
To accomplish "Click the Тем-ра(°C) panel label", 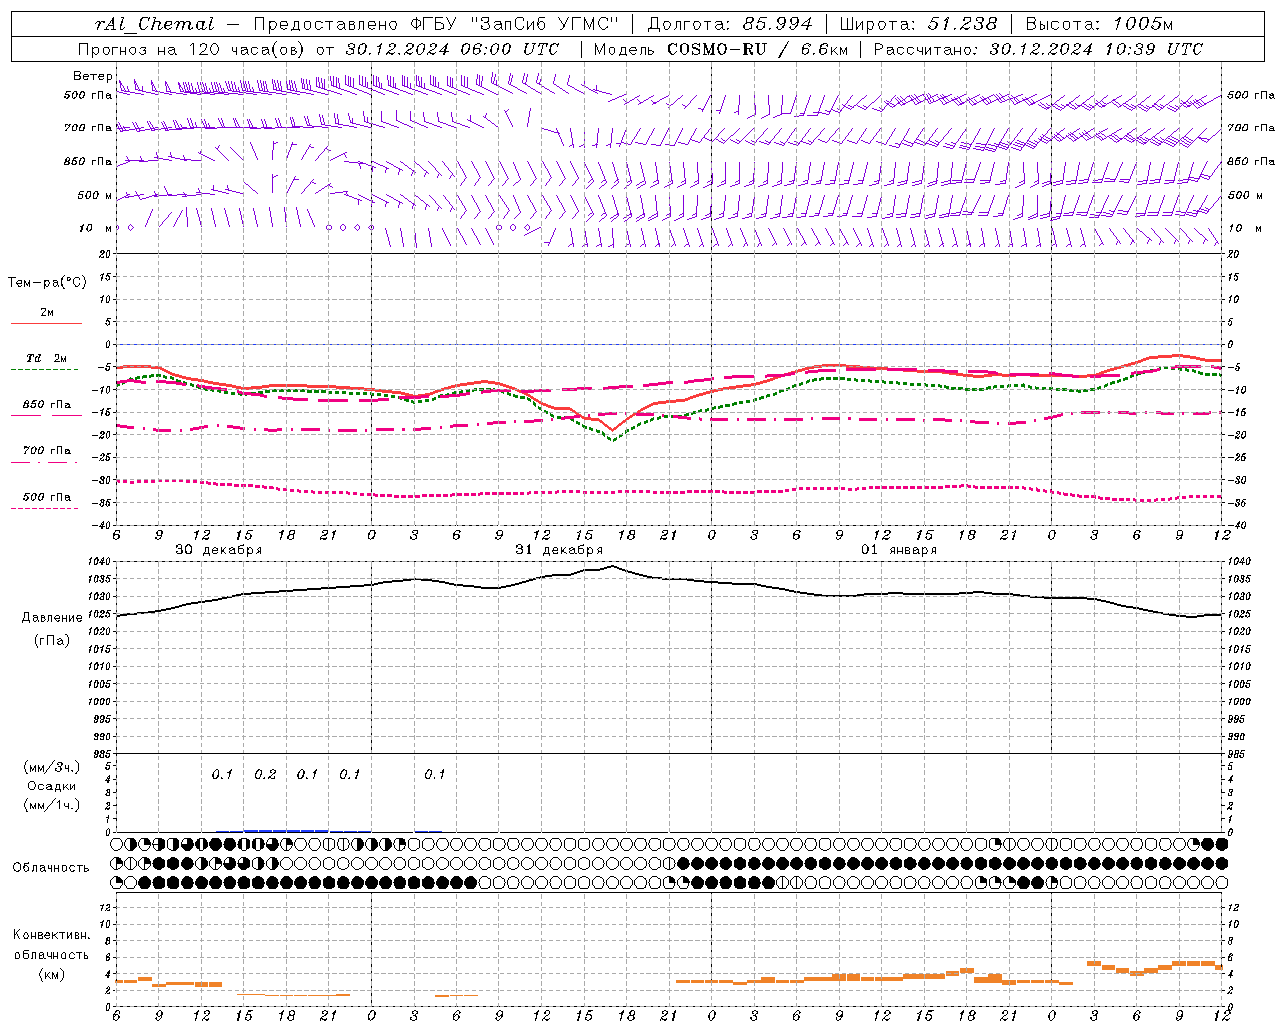I will click(47, 283).
